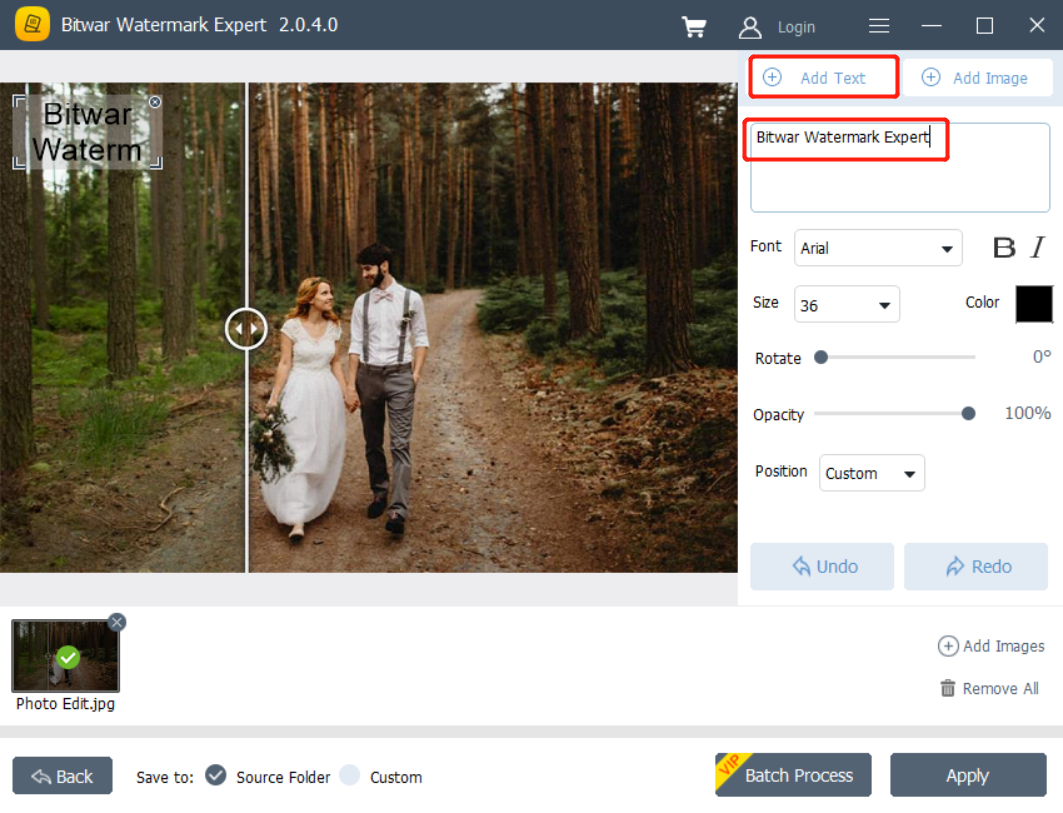Click the Bitwar app logo
The width and height of the screenshot is (1063, 813).
32,24
